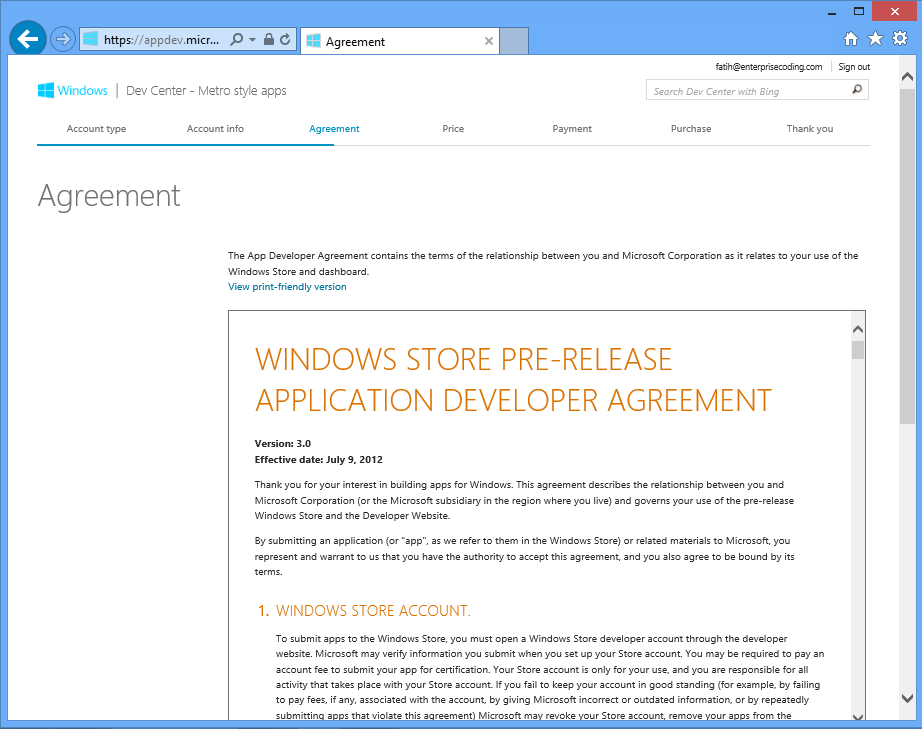The height and width of the screenshot is (729, 922).
Task: Click the agreement box scroll-down arrow
Action: tap(858, 716)
